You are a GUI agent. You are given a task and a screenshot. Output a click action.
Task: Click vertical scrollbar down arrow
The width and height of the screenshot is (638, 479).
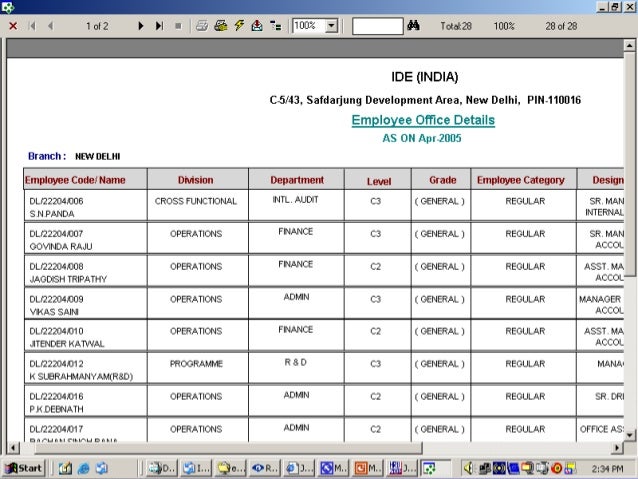(629, 435)
